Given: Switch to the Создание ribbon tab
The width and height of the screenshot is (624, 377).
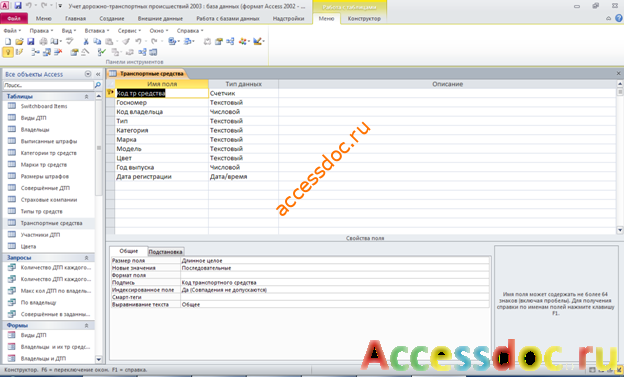Looking at the screenshot, I should coord(112,18).
